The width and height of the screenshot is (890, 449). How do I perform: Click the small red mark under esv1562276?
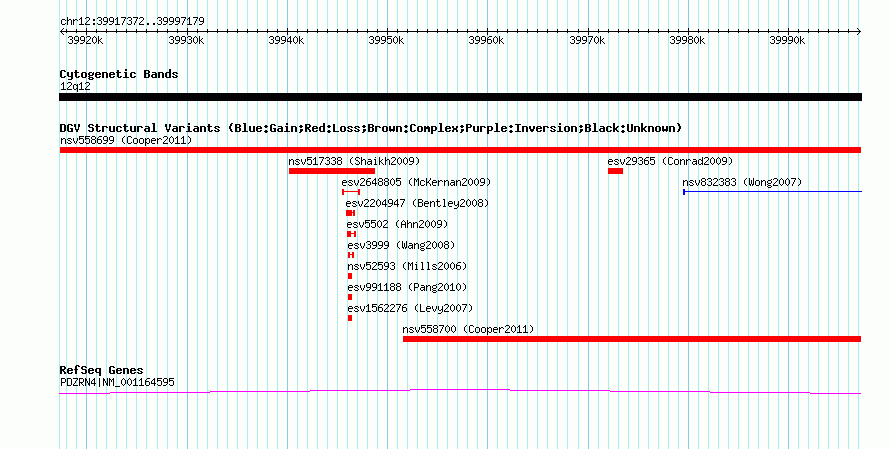pyautogui.click(x=350, y=318)
